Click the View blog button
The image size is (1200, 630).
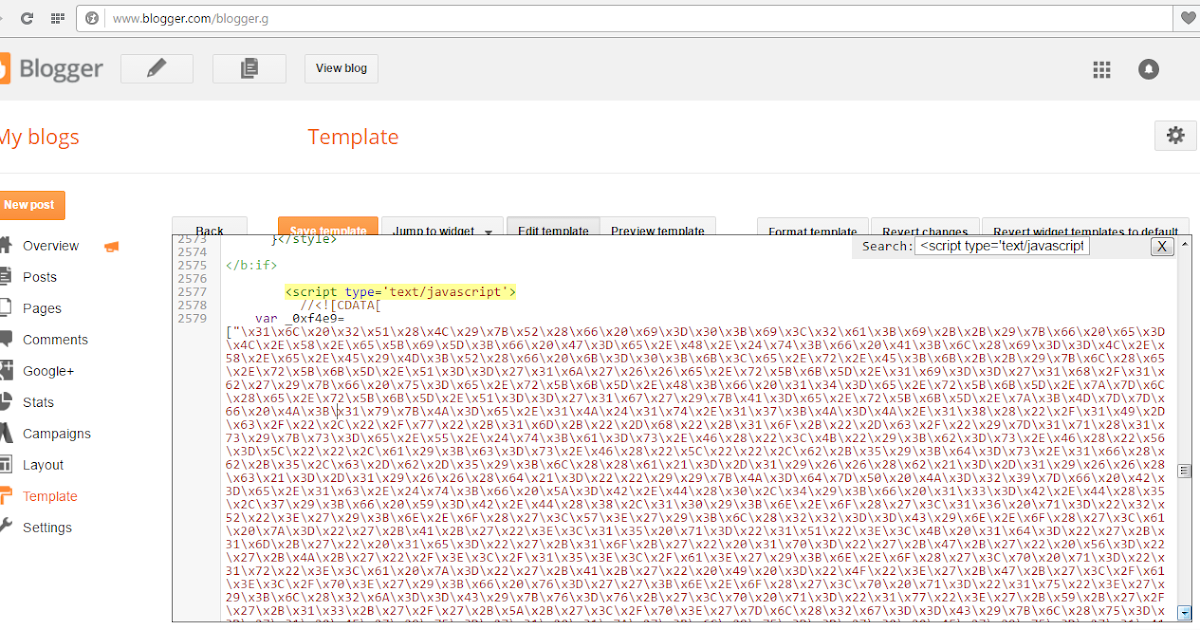click(340, 68)
